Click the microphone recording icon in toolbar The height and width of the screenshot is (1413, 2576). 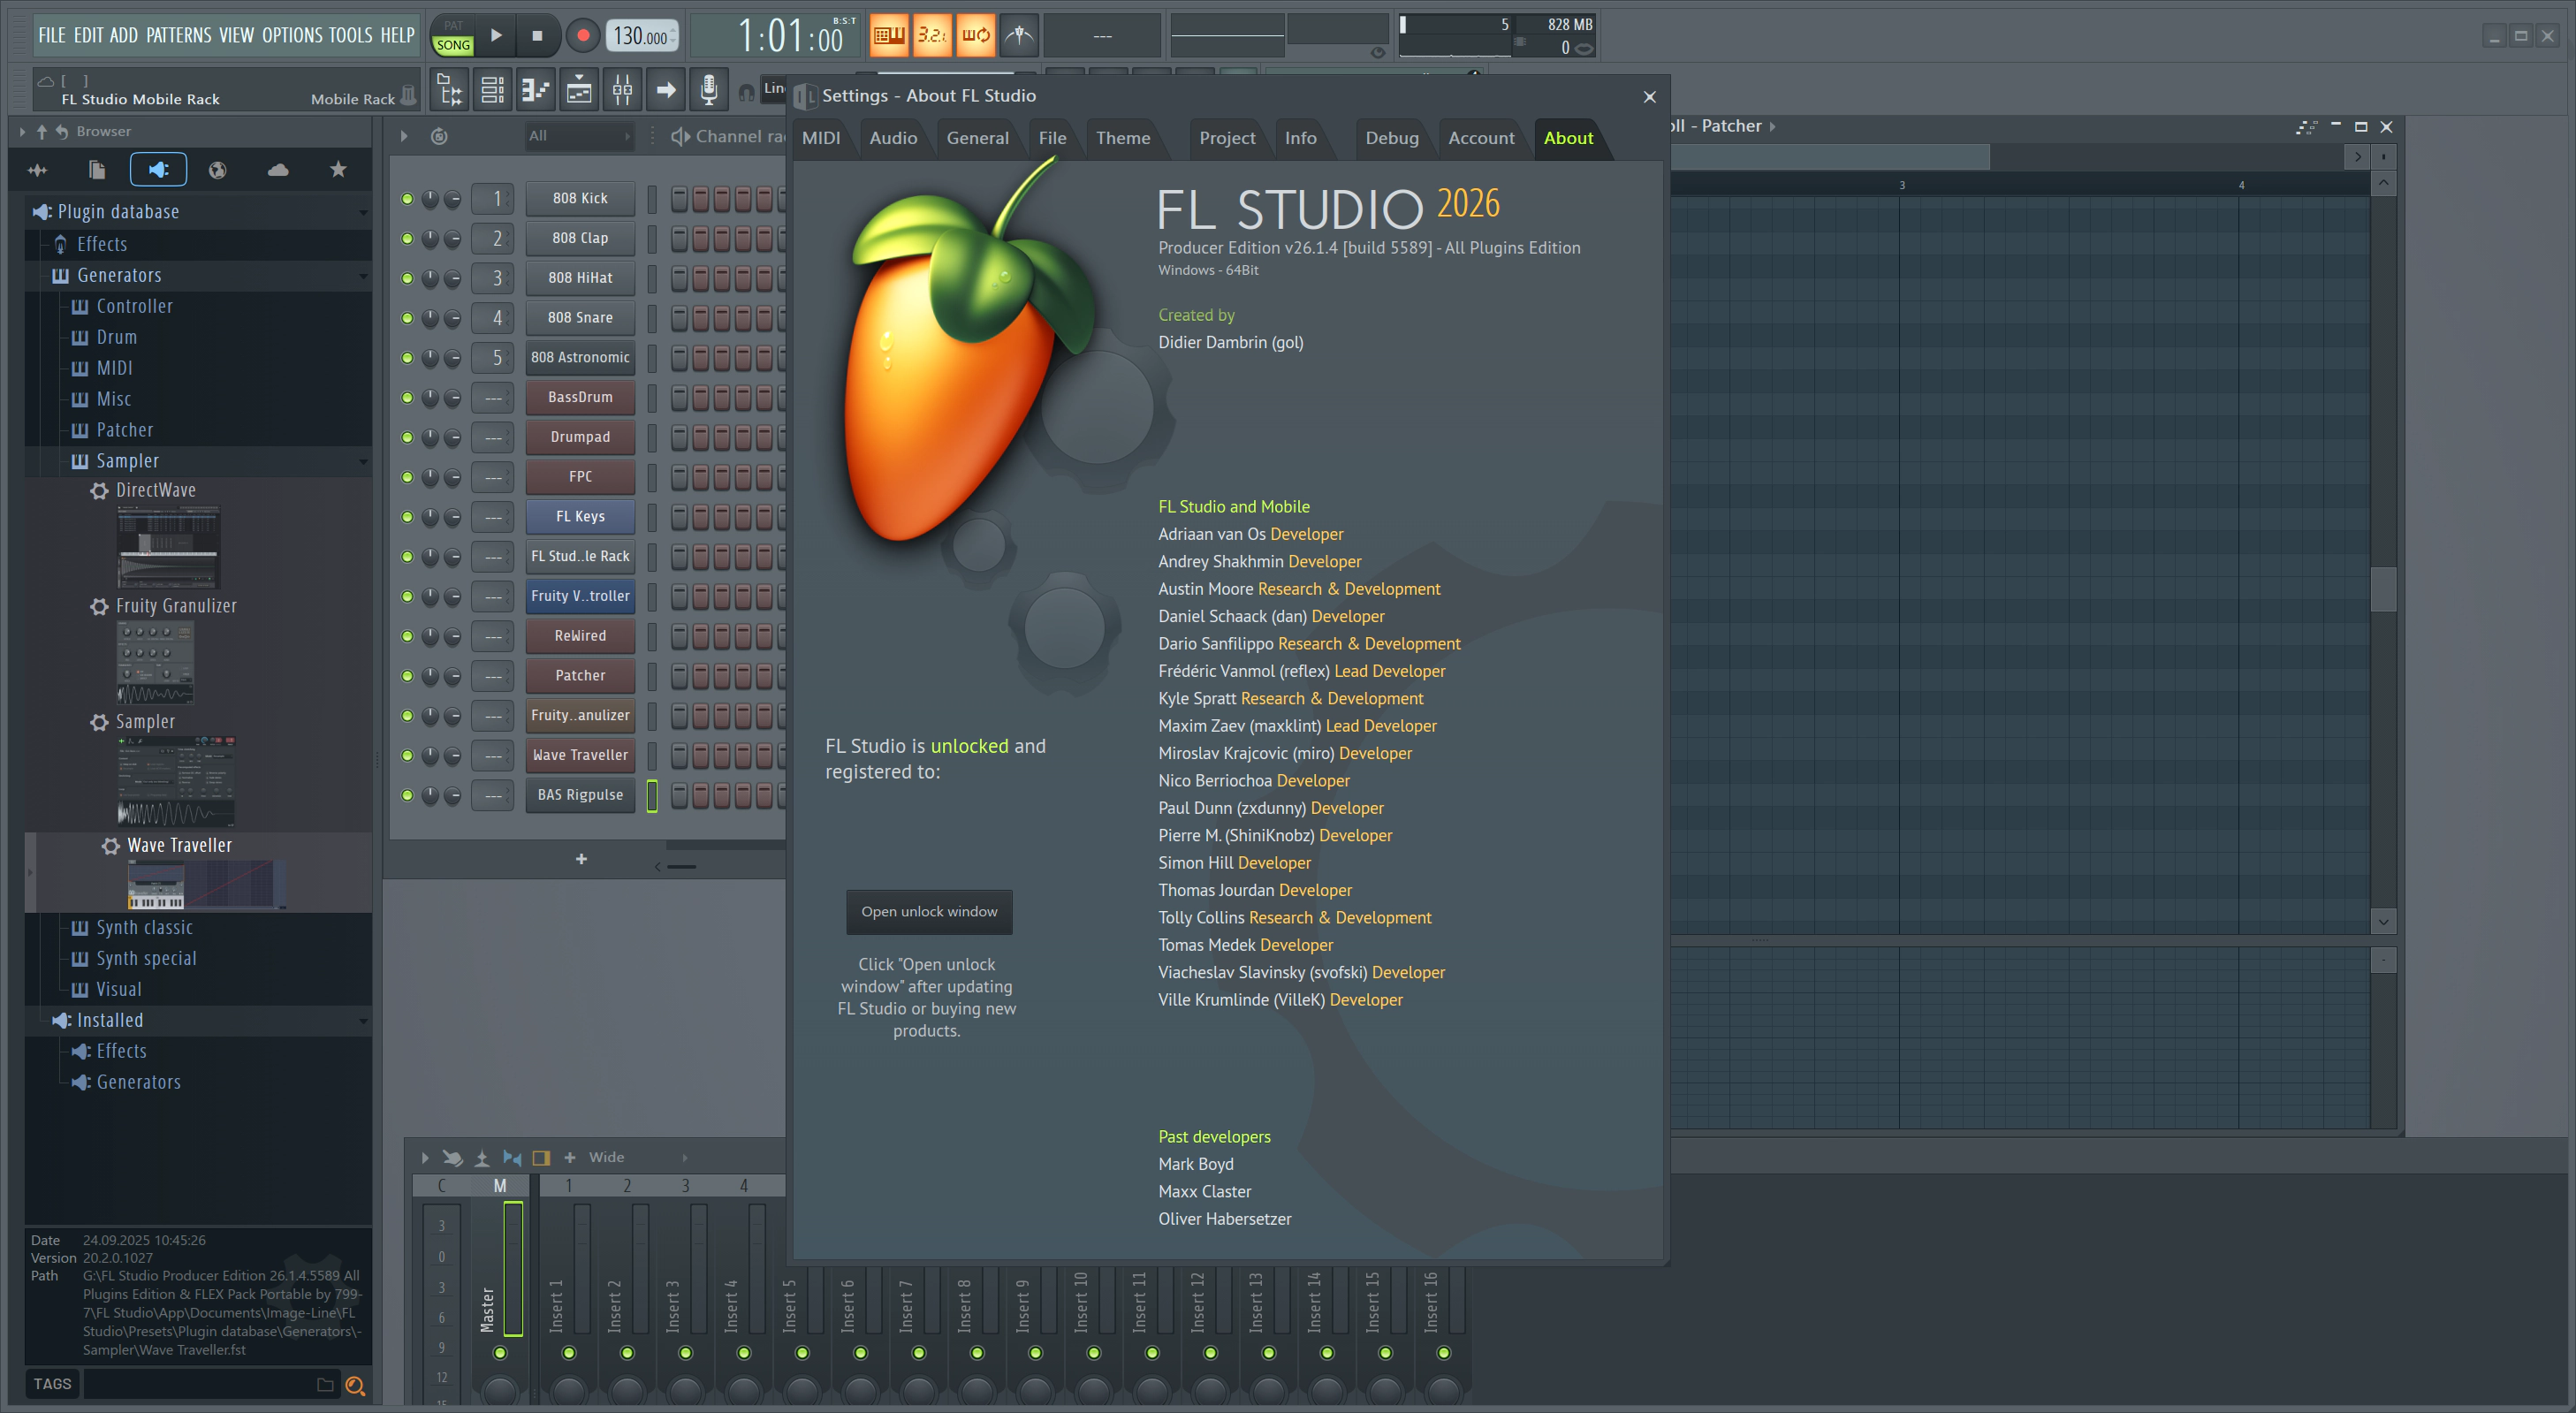tap(708, 91)
